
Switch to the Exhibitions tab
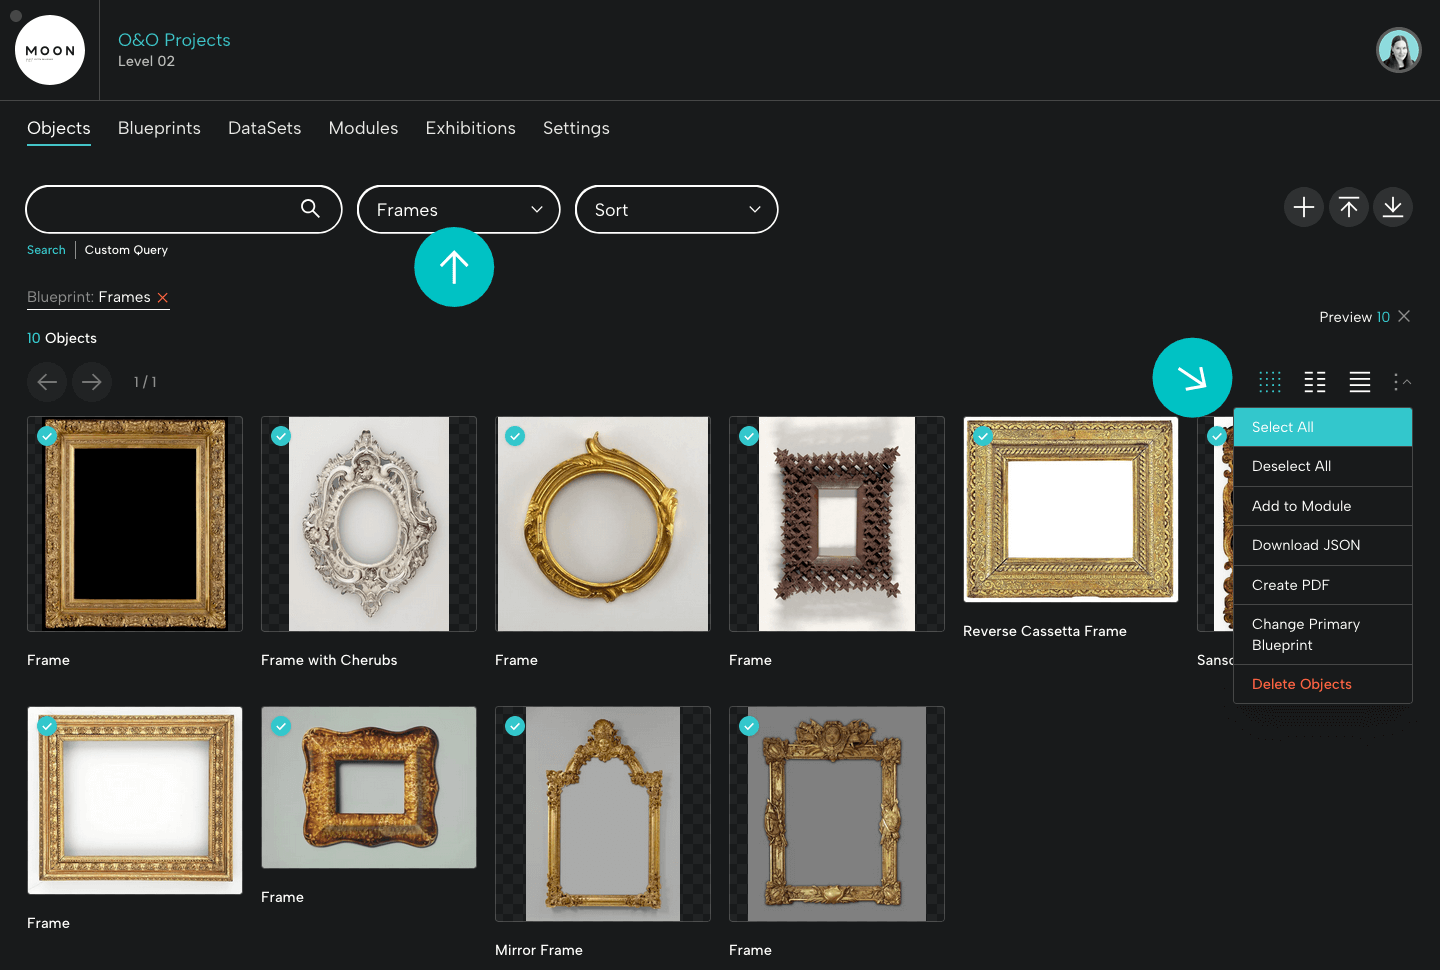coord(470,128)
